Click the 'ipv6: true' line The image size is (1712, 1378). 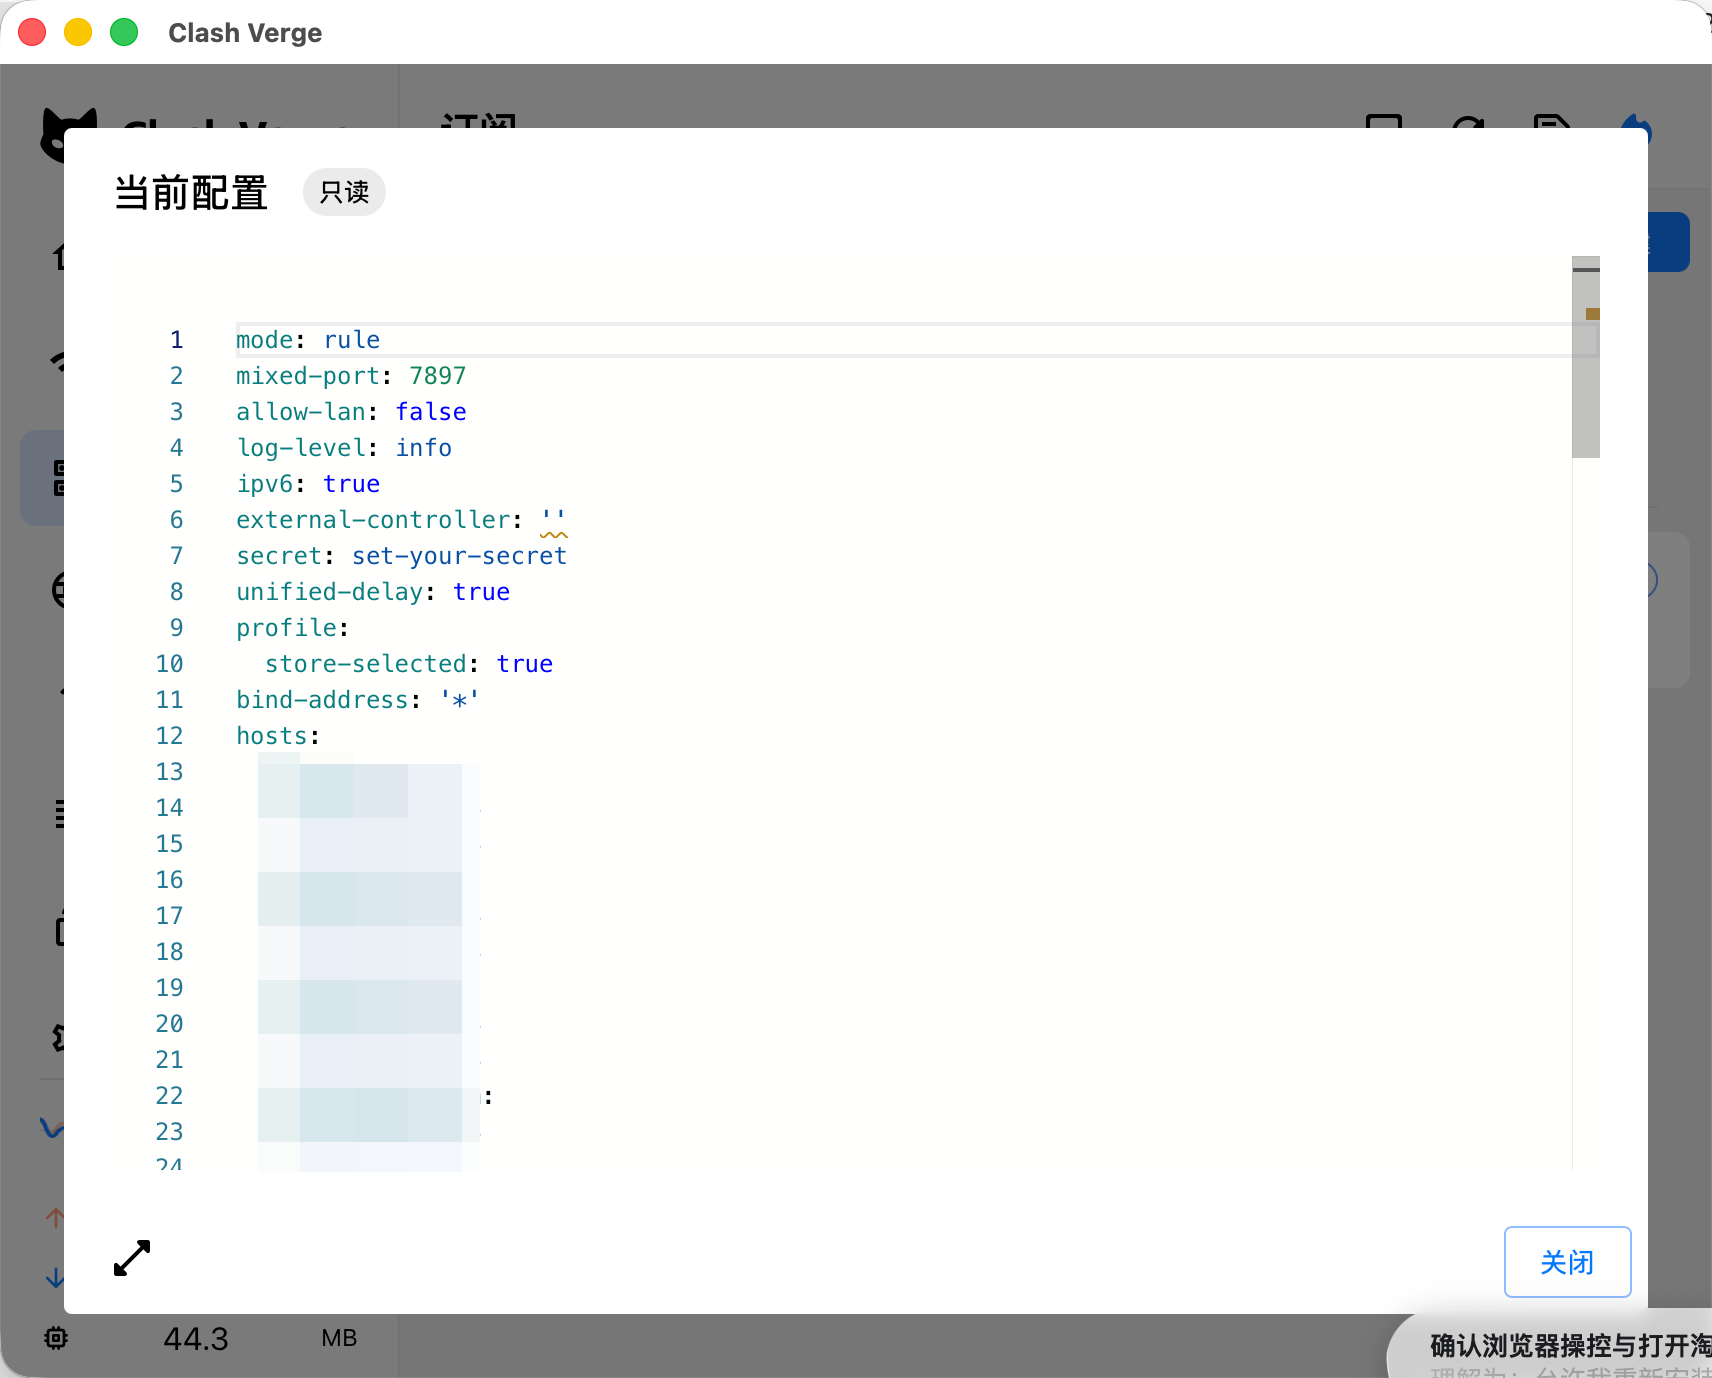[308, 484]
